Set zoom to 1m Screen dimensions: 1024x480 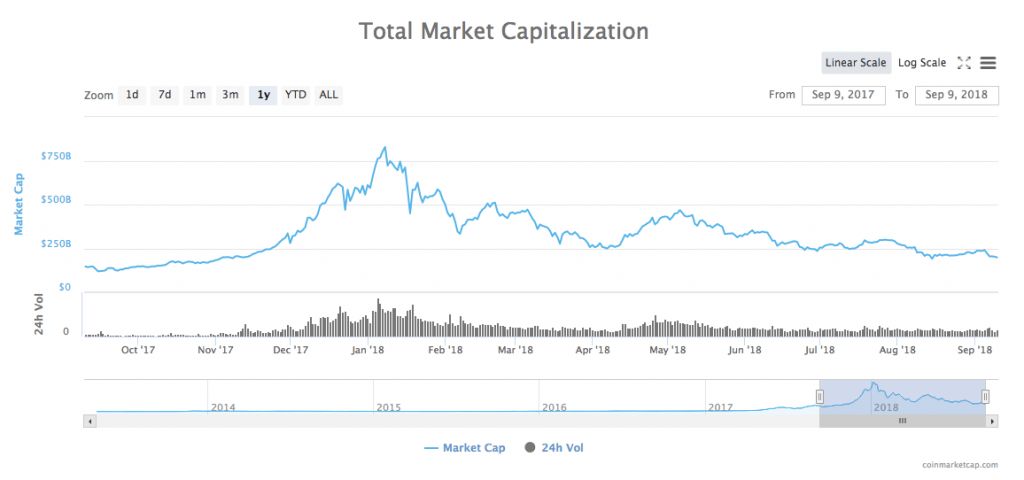pyautogui.click(x=198, y=95)
